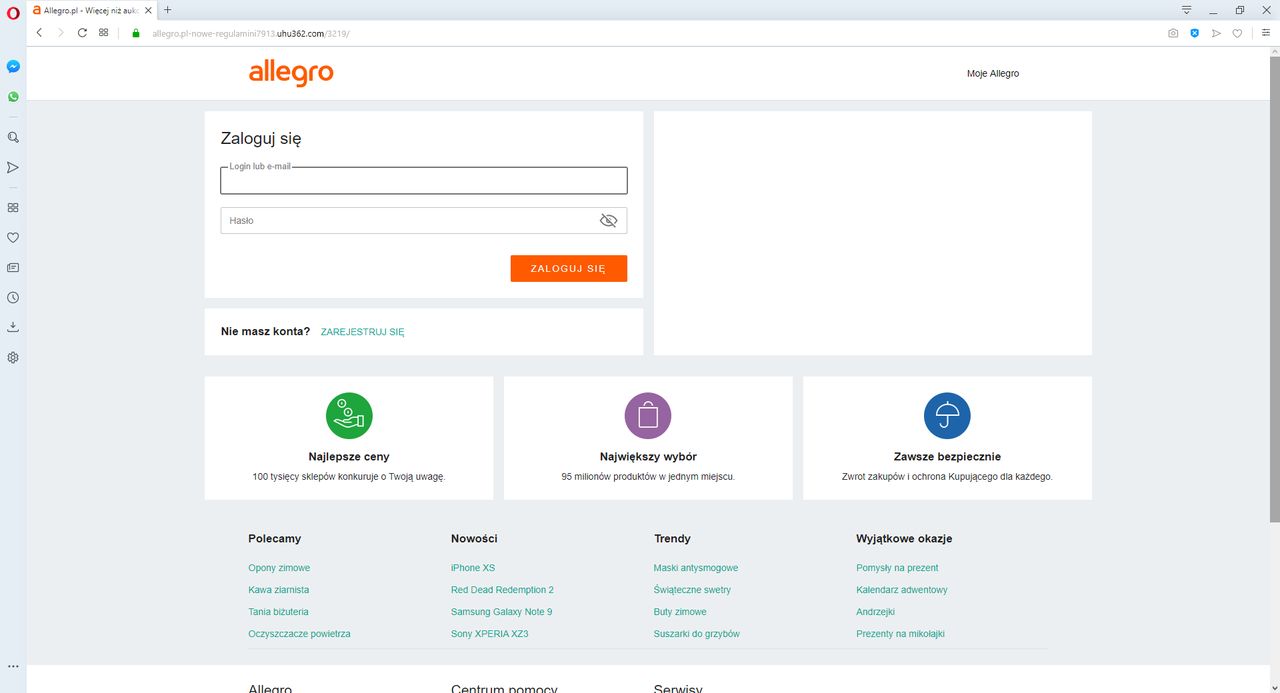Open the Suszarki do grzybów link
Viewport: 1280px width, 693px height.
point(696,634)
